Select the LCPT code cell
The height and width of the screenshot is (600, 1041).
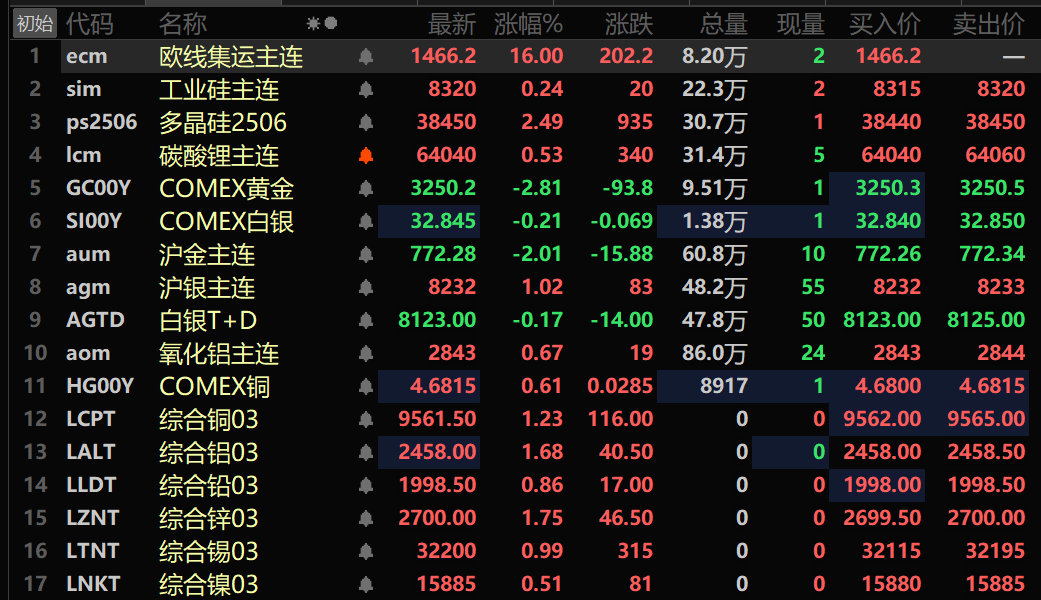(90, 419)
